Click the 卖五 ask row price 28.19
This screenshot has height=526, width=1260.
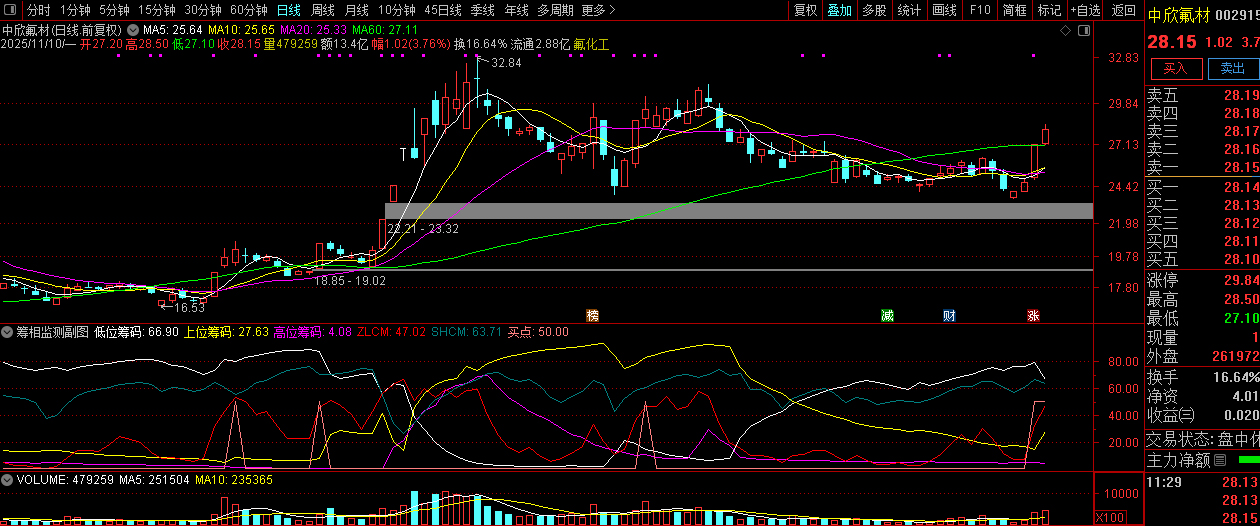(1240, 95)
